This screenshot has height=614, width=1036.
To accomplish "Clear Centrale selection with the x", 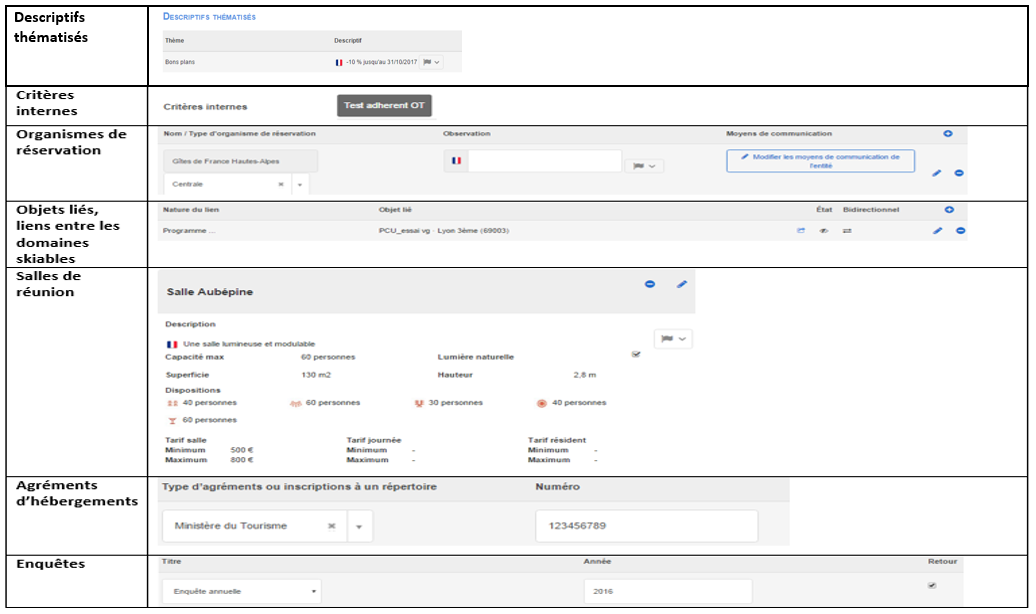I will coord(281,184).
